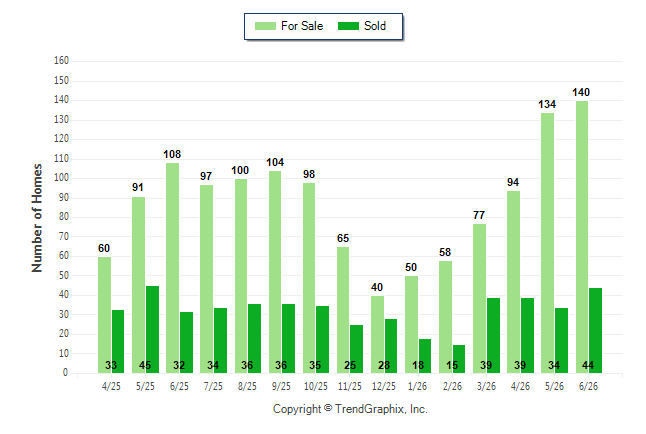Click the 5/25 Sold bar showing 45
The image size is (646, 434).
(152, 329)
